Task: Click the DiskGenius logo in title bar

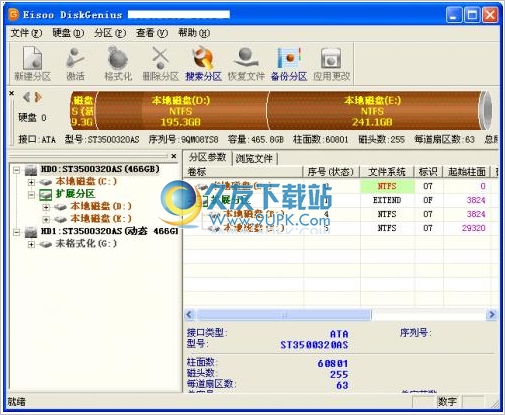Action: coord(14,15)
